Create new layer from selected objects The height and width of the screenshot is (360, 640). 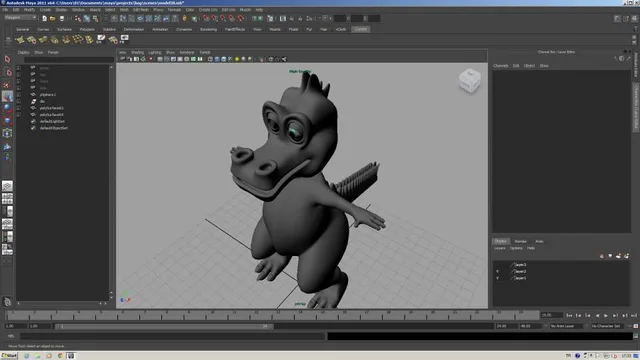pos(627,256)
